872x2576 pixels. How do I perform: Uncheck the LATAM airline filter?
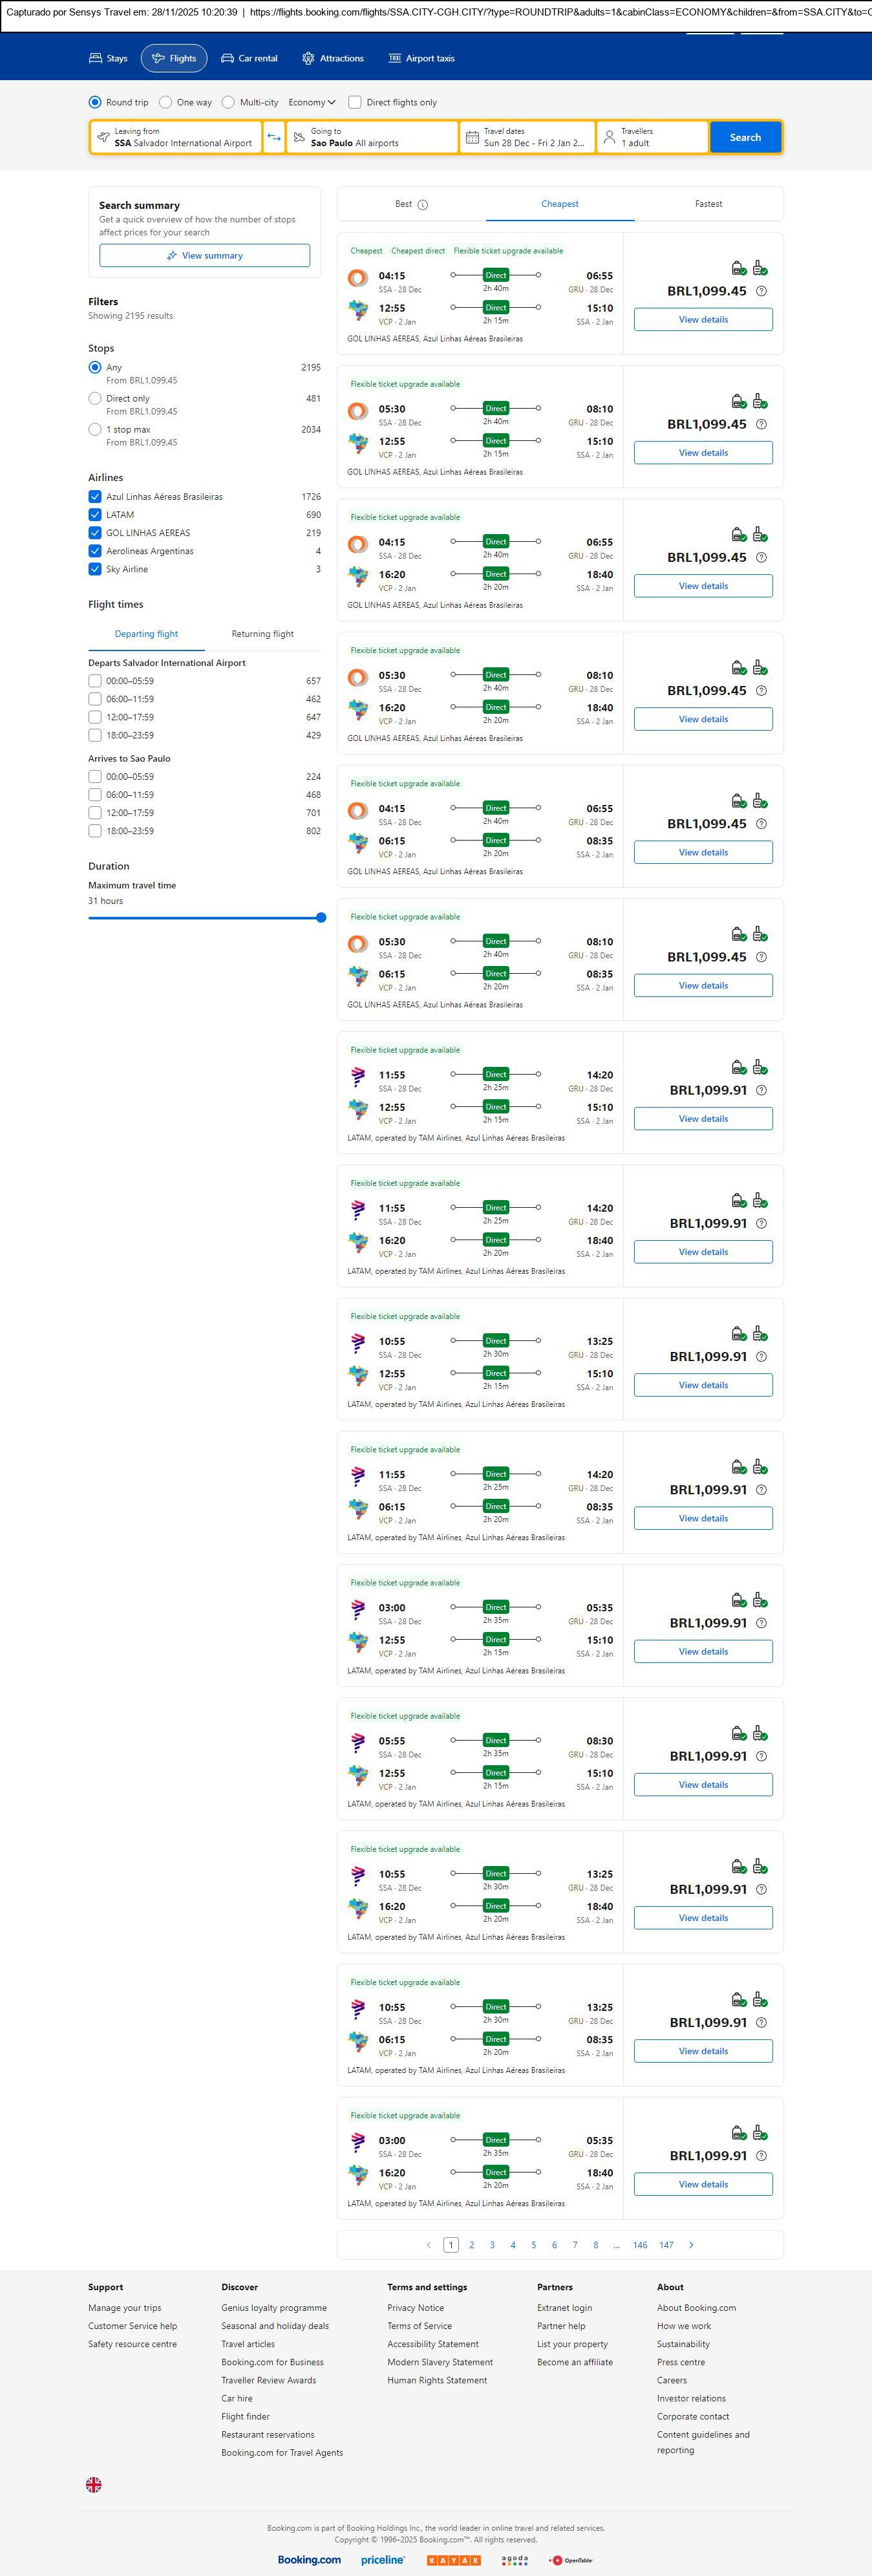tap(95, 515)
